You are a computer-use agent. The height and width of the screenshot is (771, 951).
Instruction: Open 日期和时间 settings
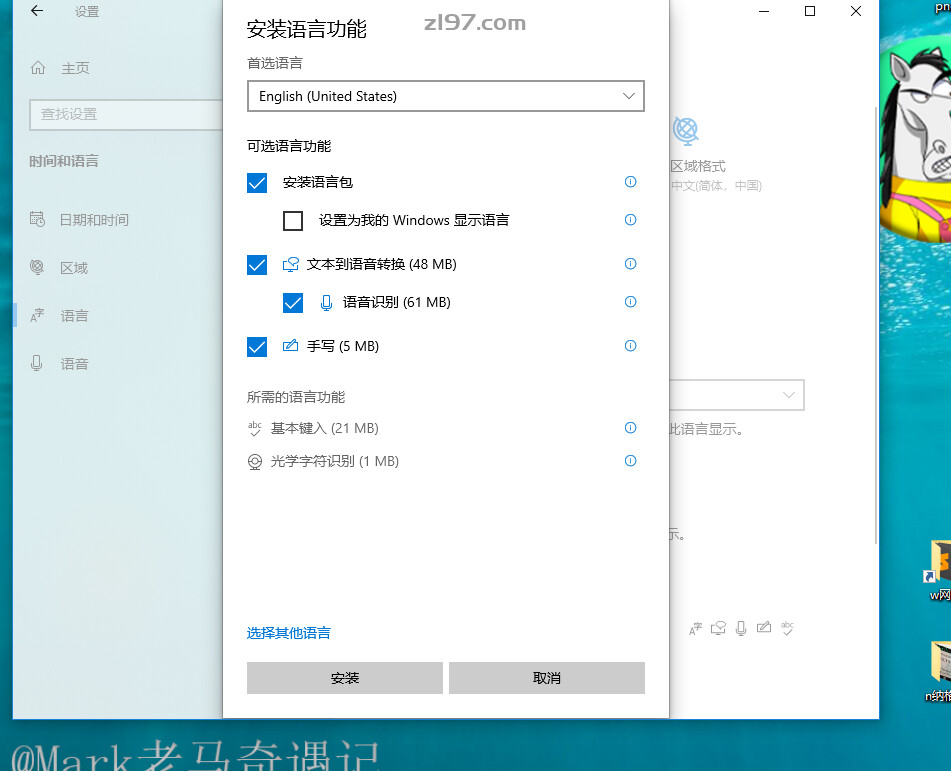coord(94,220)
